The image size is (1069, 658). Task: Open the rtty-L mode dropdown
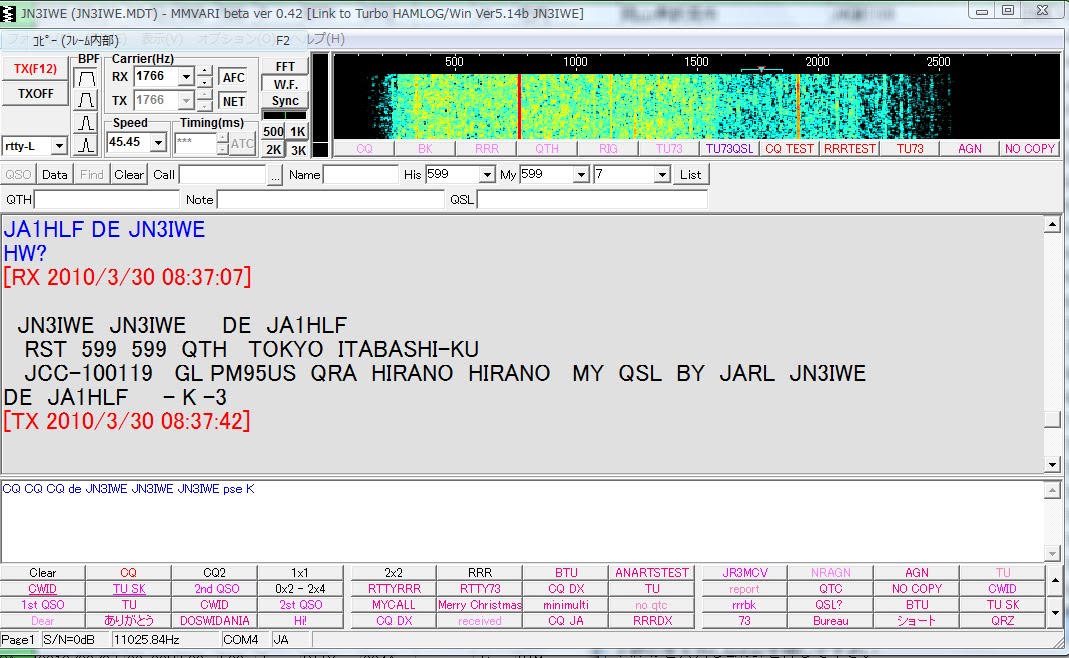coord(59,146)
